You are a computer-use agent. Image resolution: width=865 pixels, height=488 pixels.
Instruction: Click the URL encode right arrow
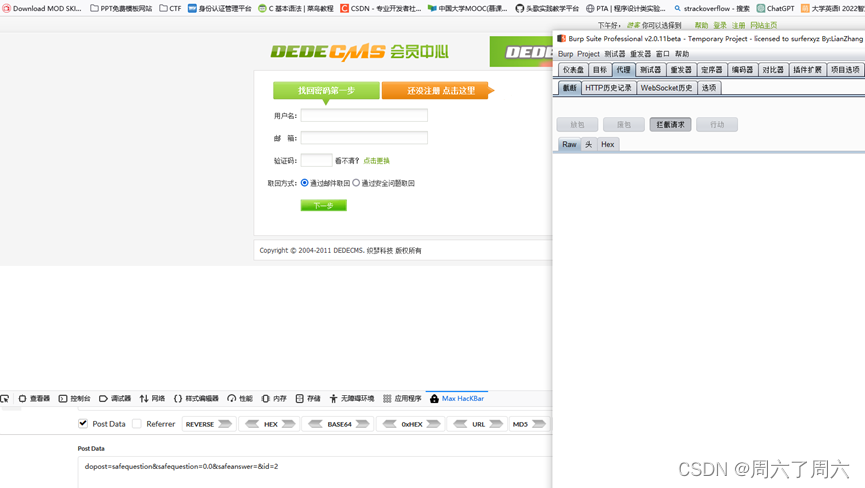(x=496, y=424)
